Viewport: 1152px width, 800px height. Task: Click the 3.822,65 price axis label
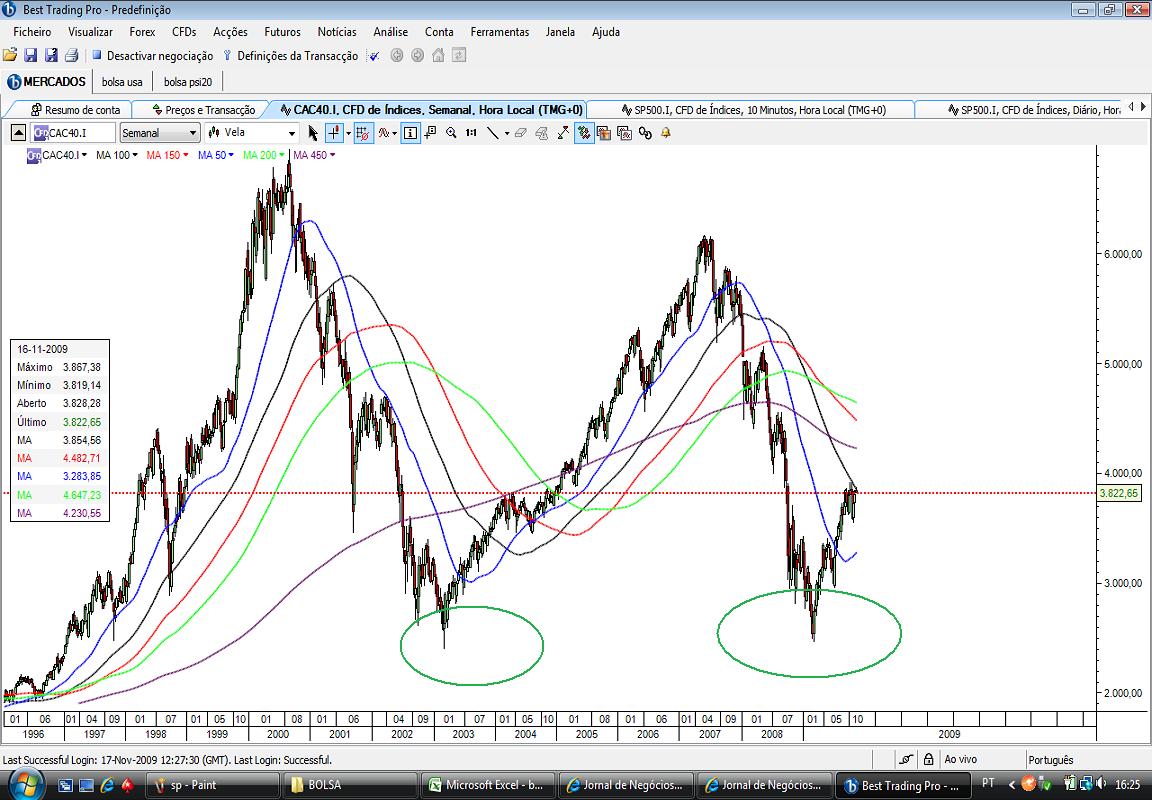click(x=1119, y=494)
